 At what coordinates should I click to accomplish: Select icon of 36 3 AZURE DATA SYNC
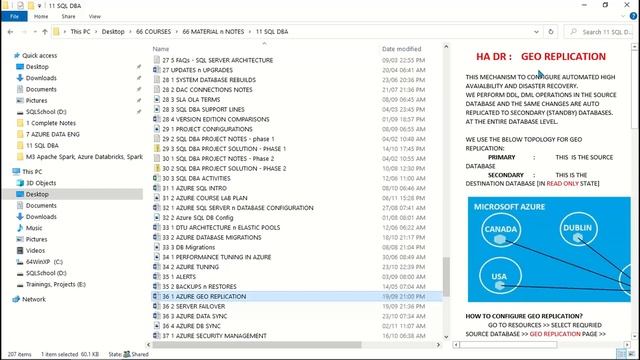[x=156, y=316]
